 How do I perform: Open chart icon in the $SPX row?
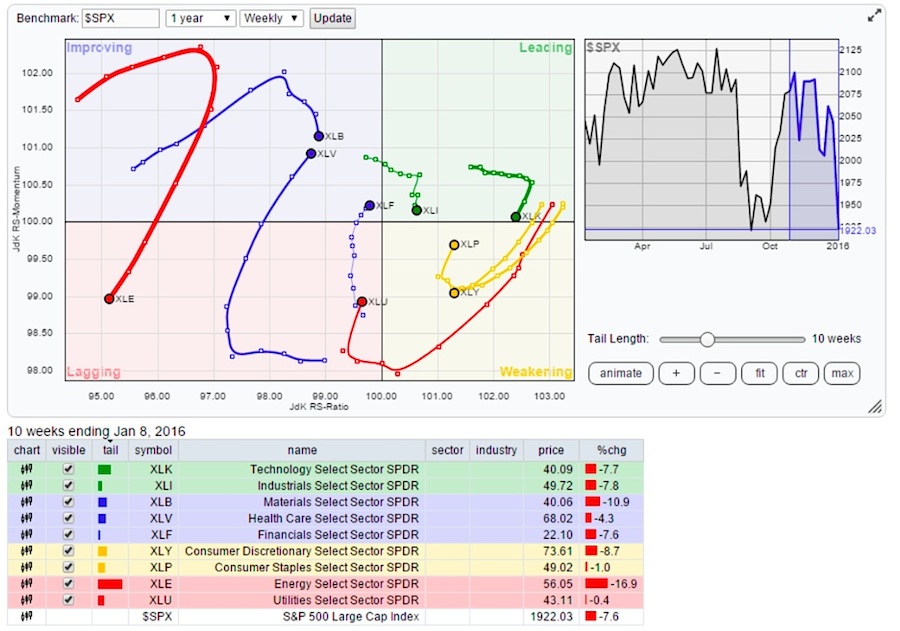click(26, 617)
